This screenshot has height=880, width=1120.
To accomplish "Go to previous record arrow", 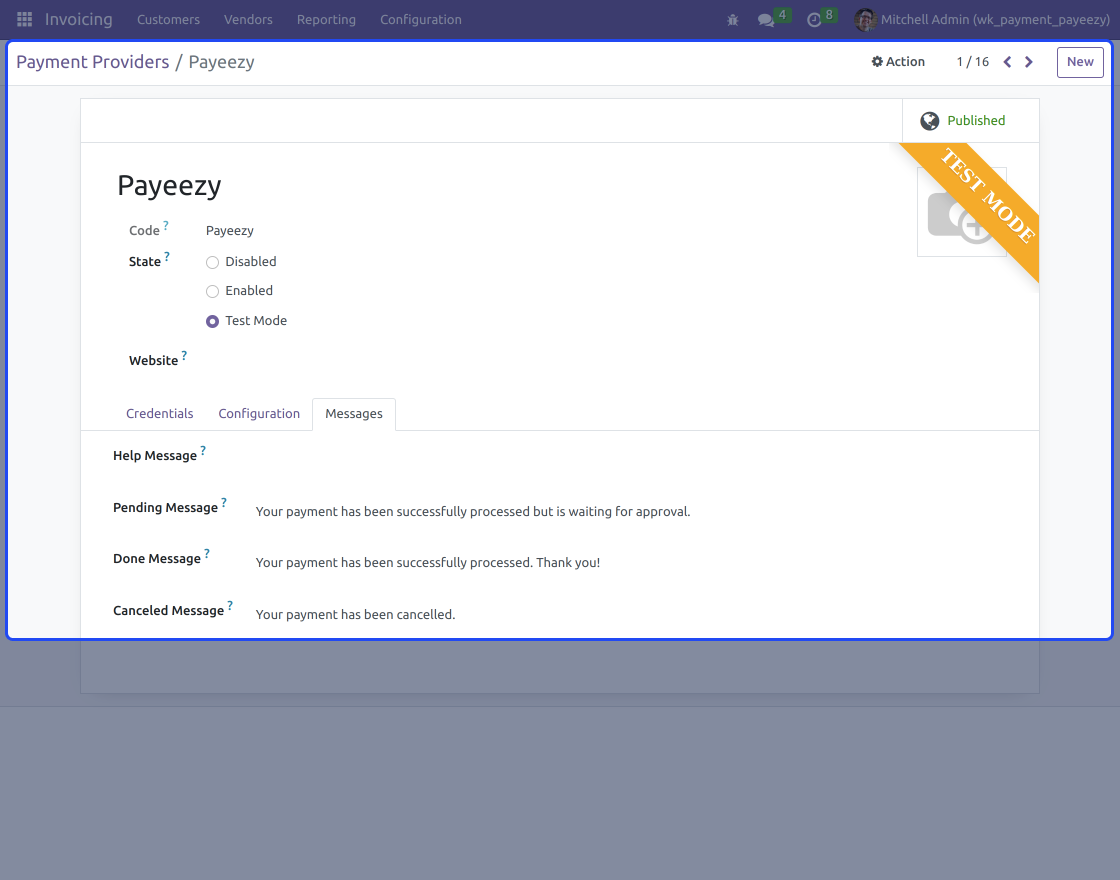I will 1007,62.
